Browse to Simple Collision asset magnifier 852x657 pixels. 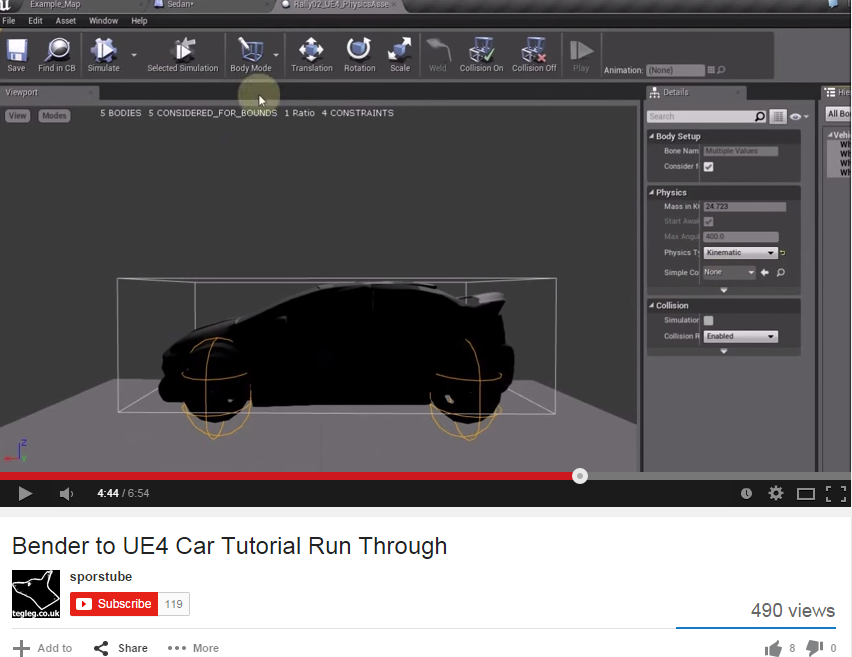pyautogui.click(x=781, y=272)
